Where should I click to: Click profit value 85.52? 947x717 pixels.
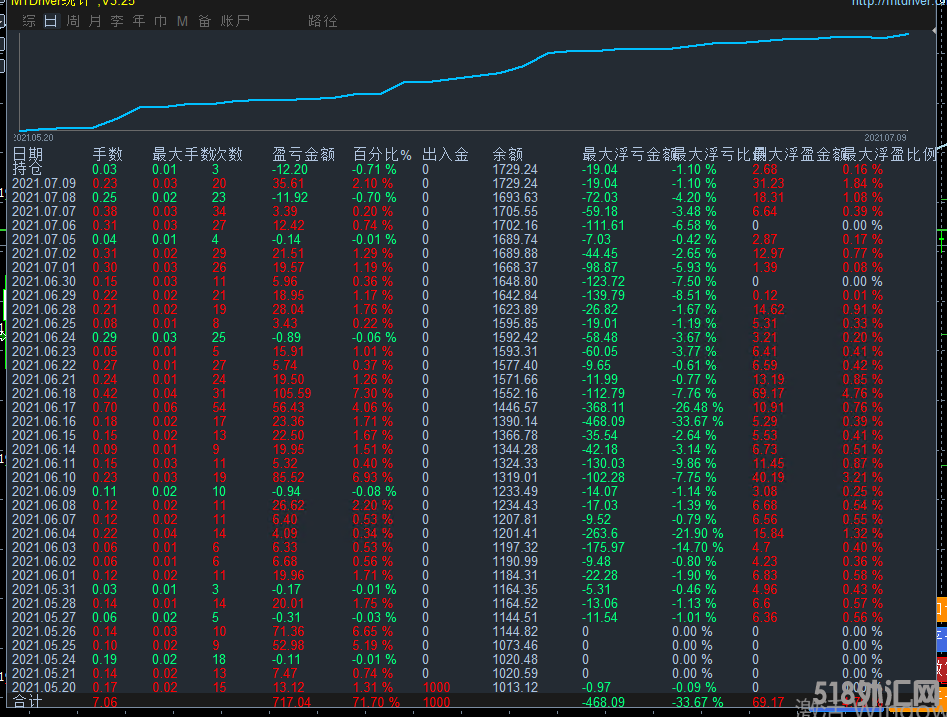click(x=288, y=478)
